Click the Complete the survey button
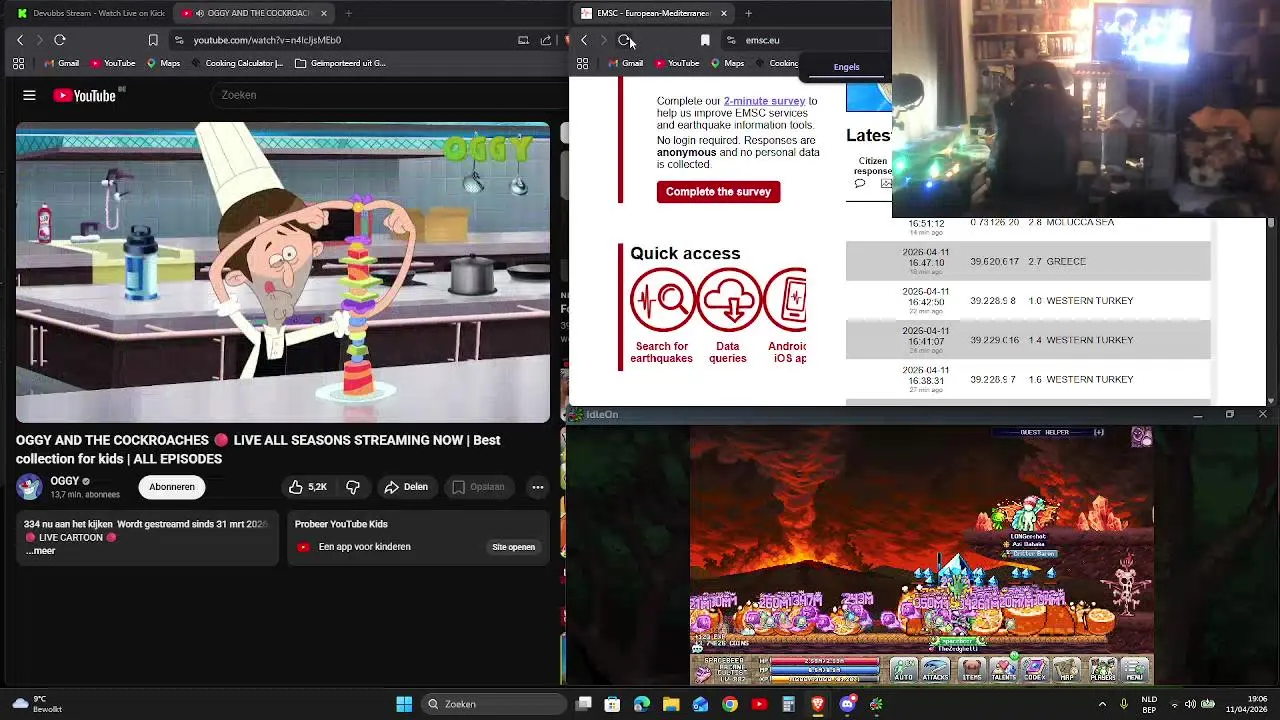Viewport: 1280px width, 720px height. coord(718,192)
